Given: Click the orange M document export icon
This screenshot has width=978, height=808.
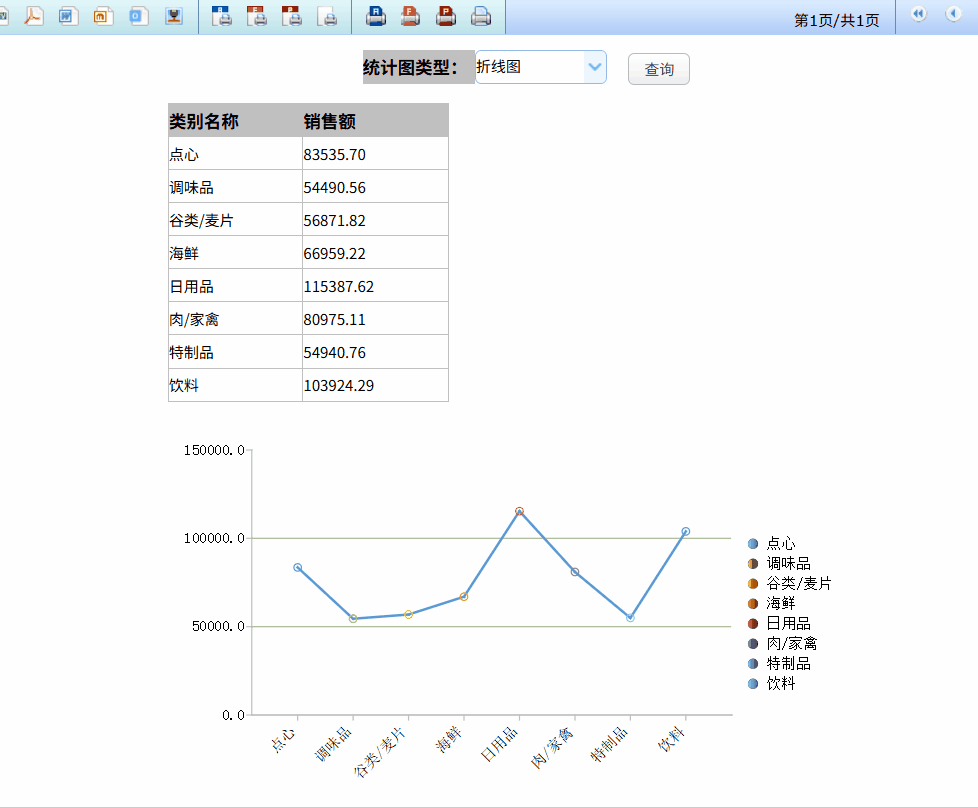Looking at the screenshot, I should click(103, 16).
